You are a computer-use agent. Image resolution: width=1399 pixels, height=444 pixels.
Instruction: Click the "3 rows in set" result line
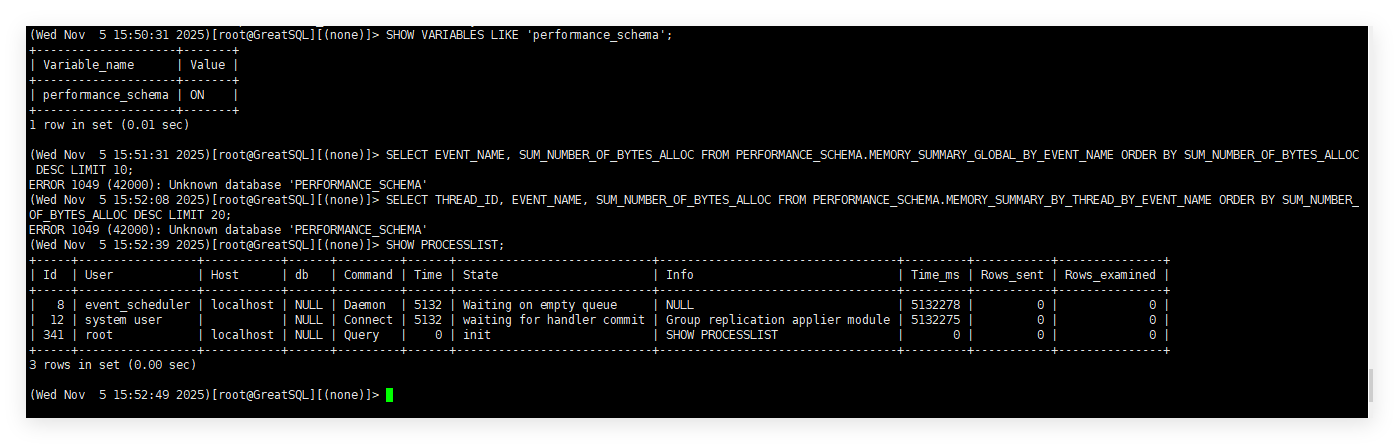pos(113,365)
